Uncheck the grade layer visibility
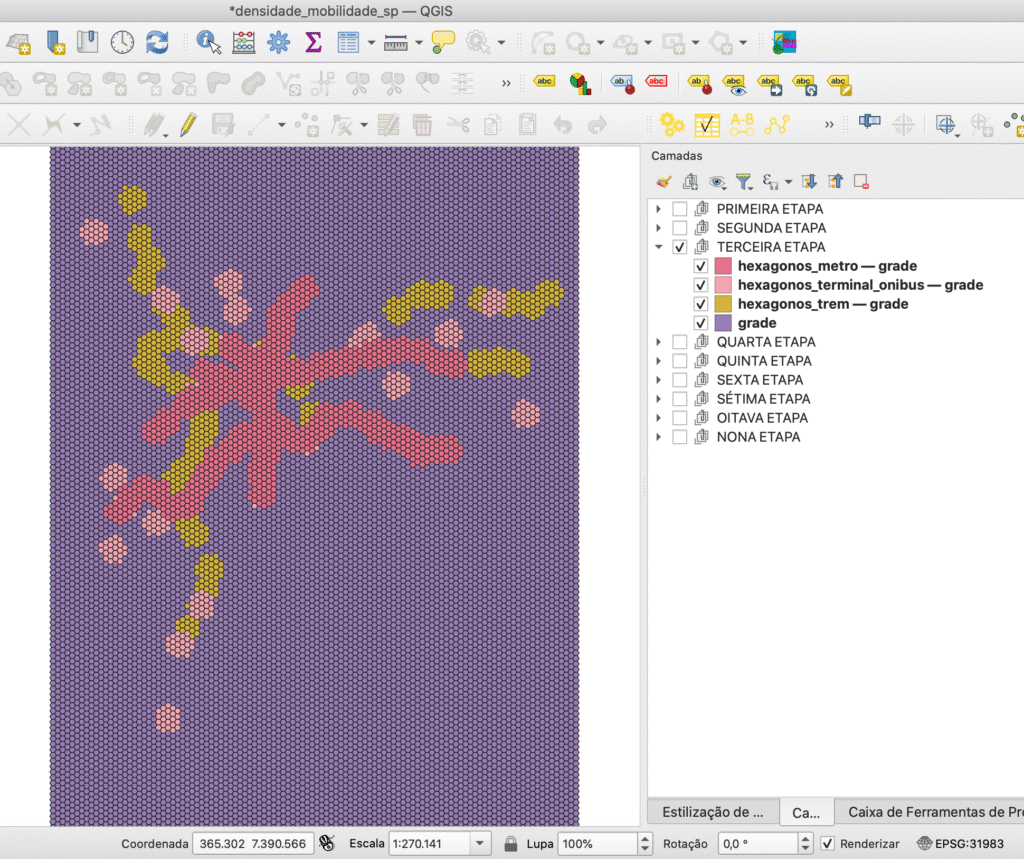The width and height of the screenshot is (1024, 859). coord(701,323)
